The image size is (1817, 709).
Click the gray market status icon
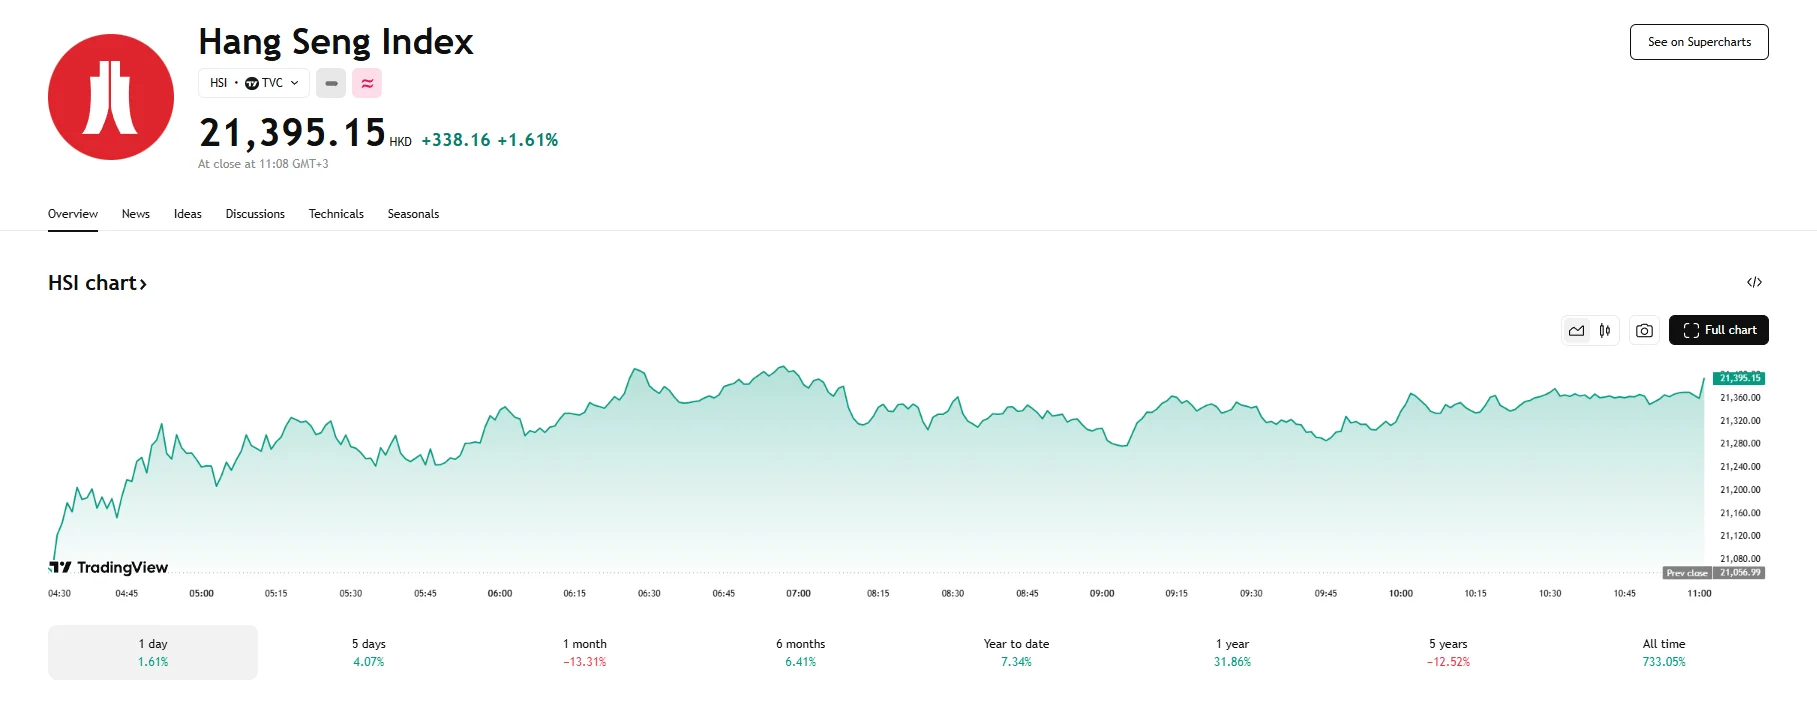[331, 83]
